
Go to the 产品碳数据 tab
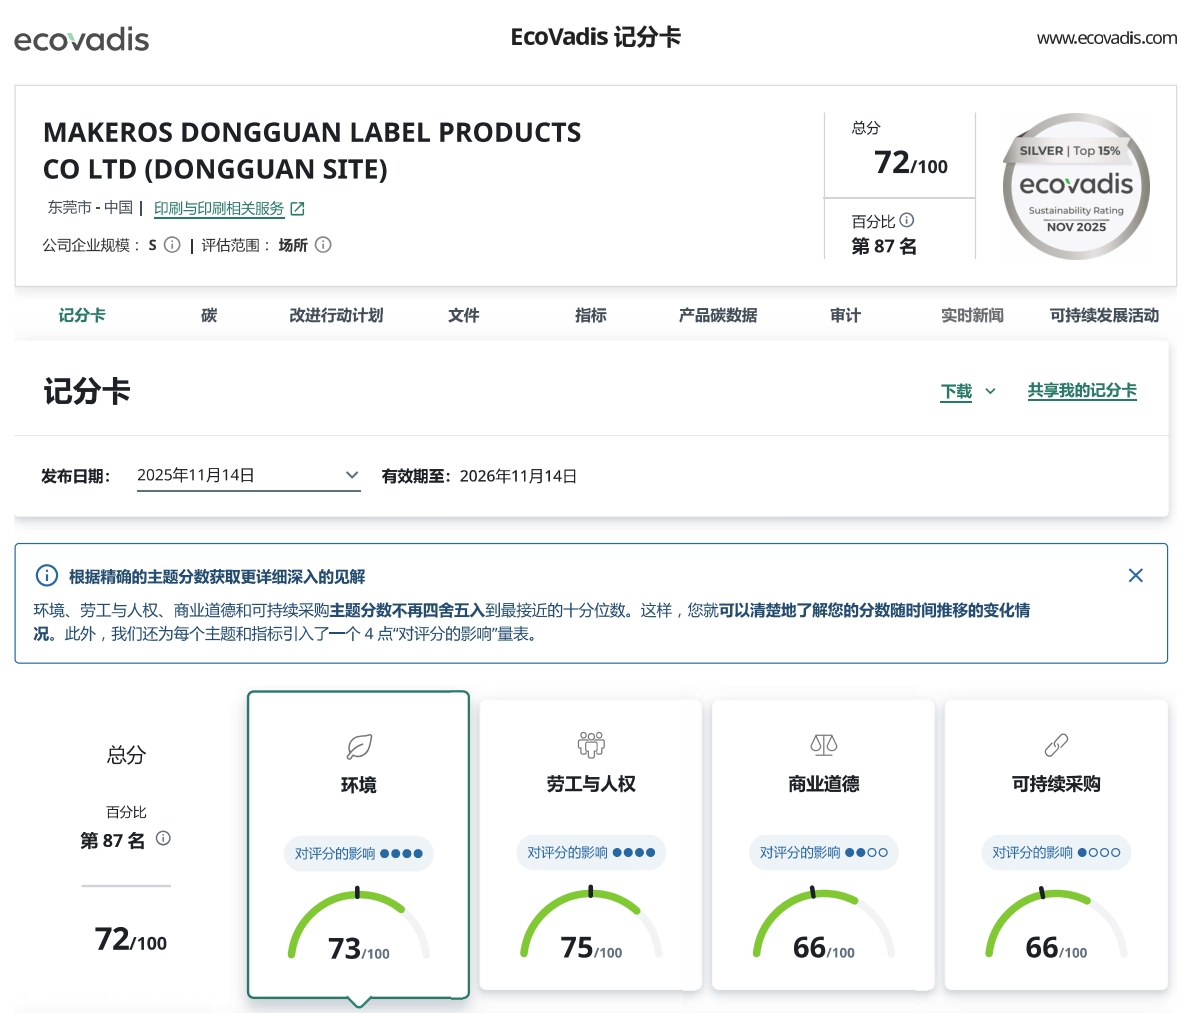point(717,315)
